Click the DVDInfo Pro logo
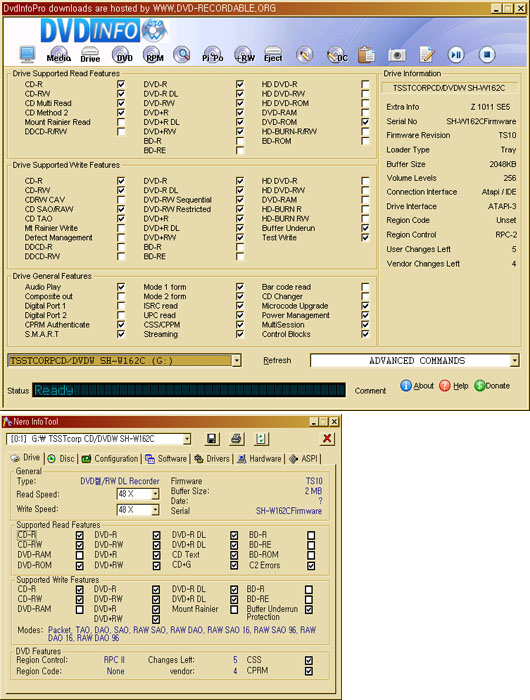 tap(104, 30)
